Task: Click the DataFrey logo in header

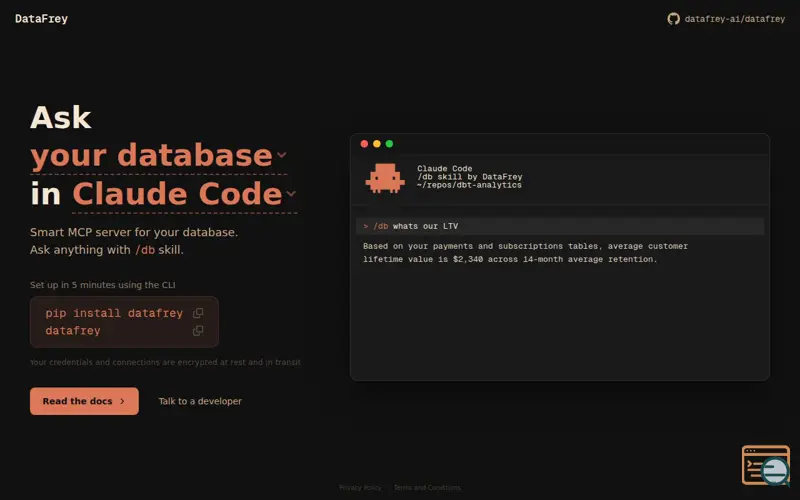Action: (41, 19)
